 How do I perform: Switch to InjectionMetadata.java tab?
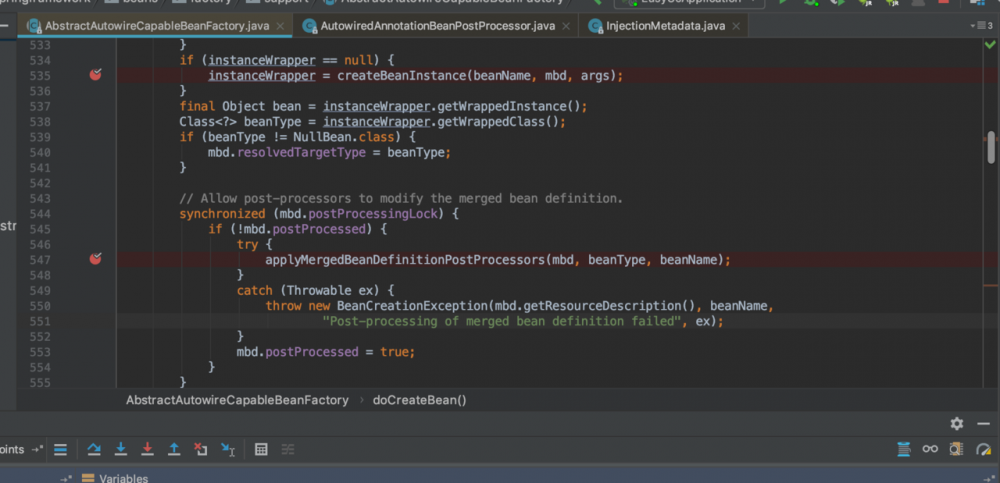(664, 25)
